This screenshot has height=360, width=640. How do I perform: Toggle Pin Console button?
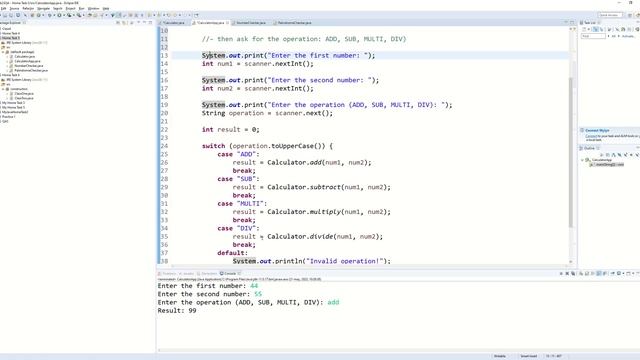613,273
